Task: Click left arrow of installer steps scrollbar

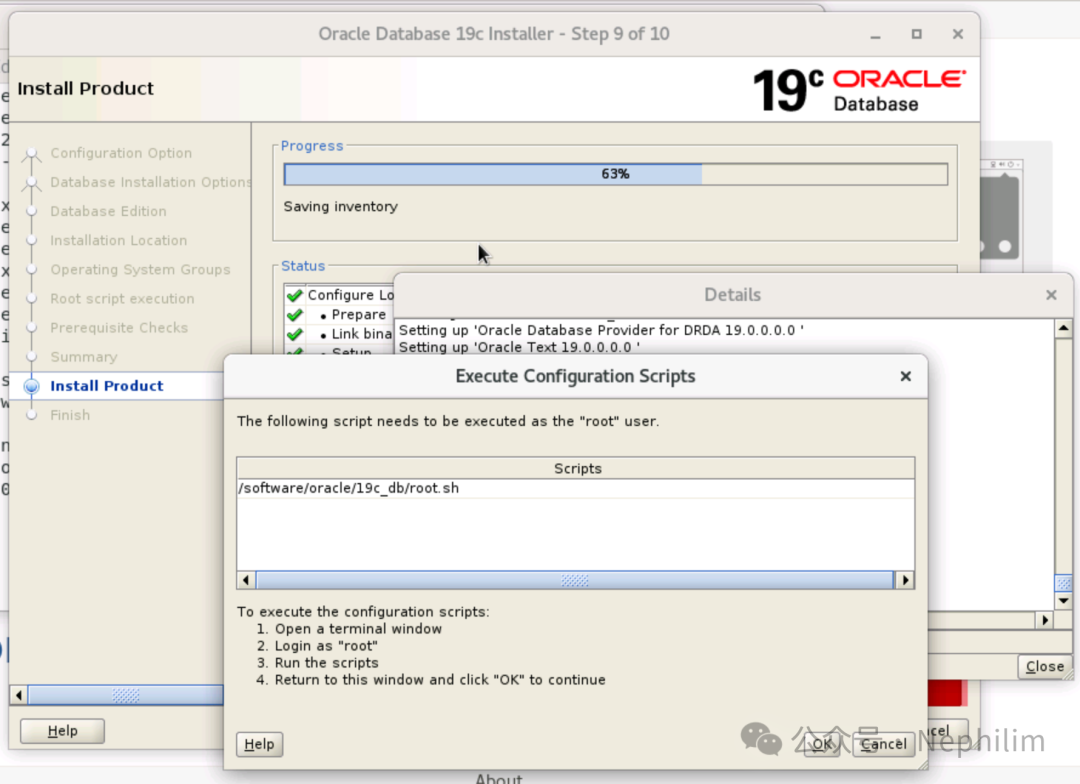Action: (x=19, y=695)
